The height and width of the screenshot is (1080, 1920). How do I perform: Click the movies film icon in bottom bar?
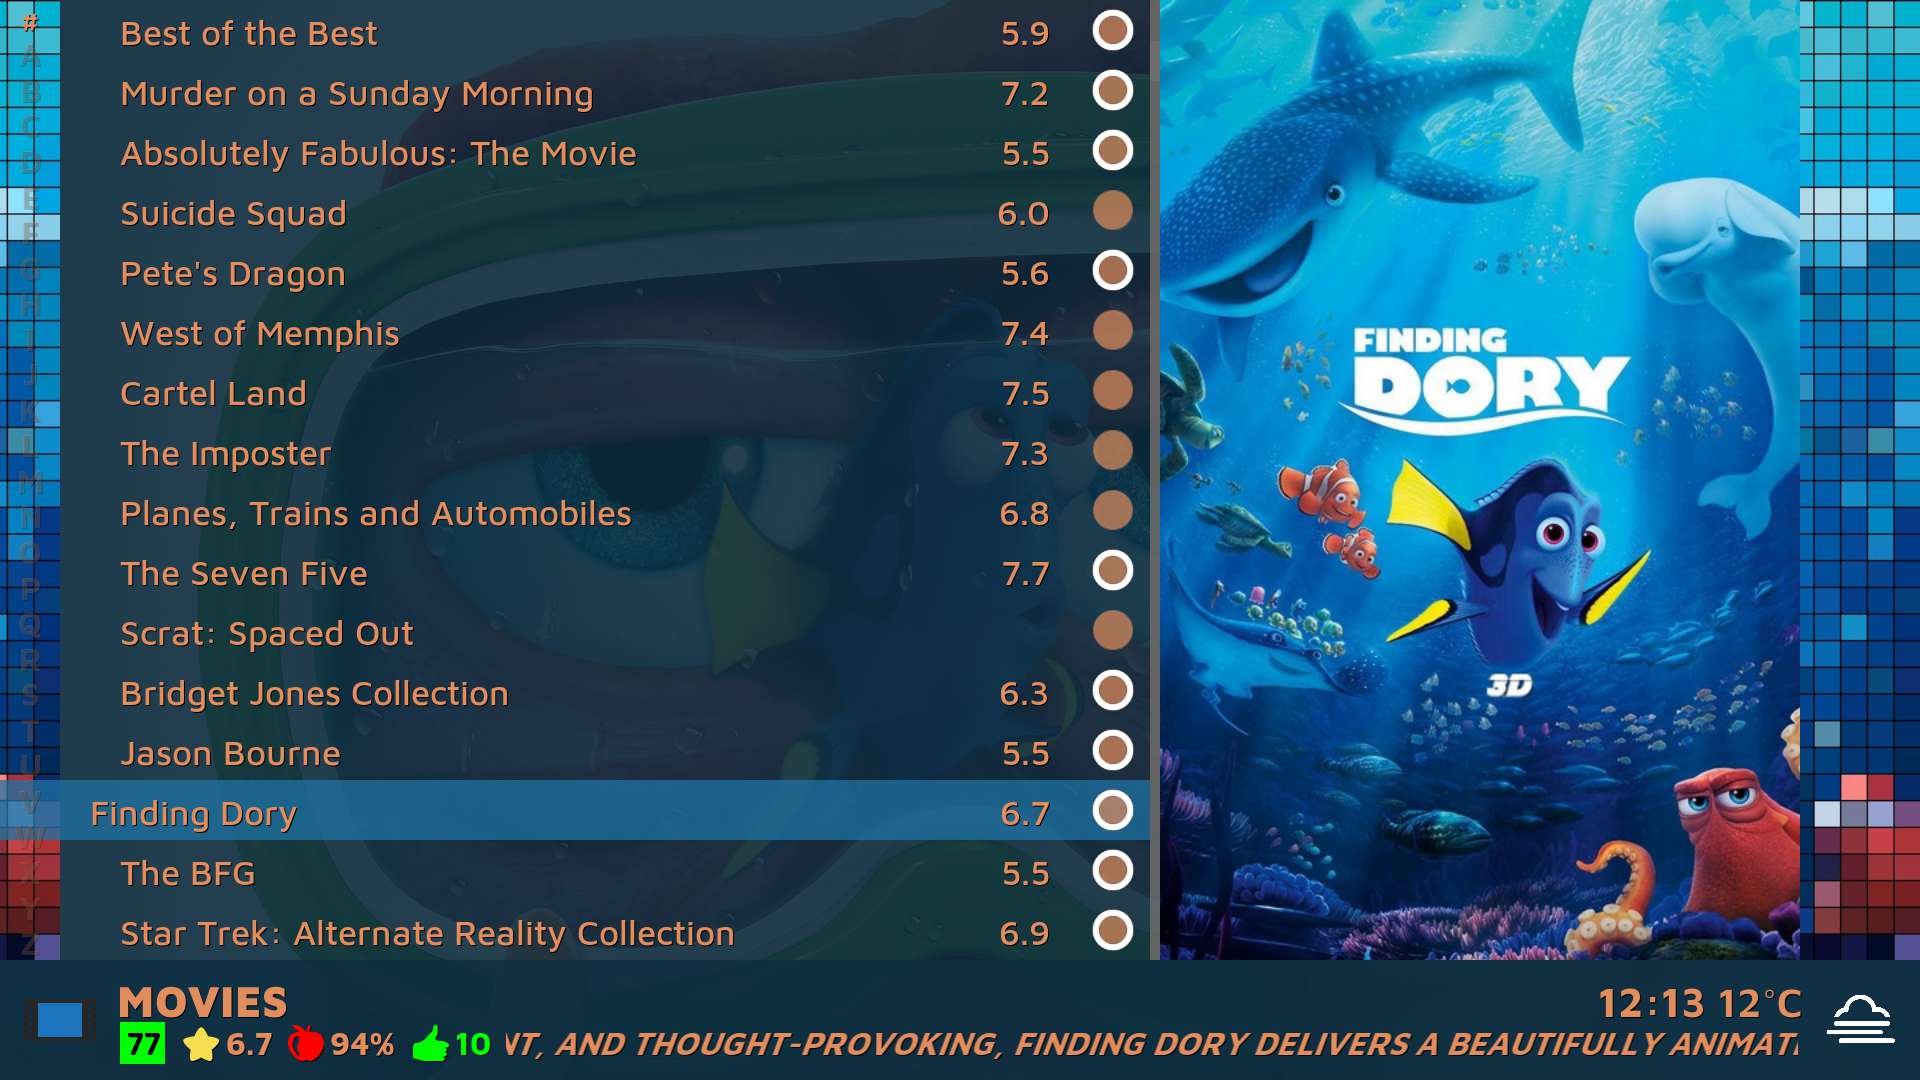pyautogui.click(x=59, y=1020)
